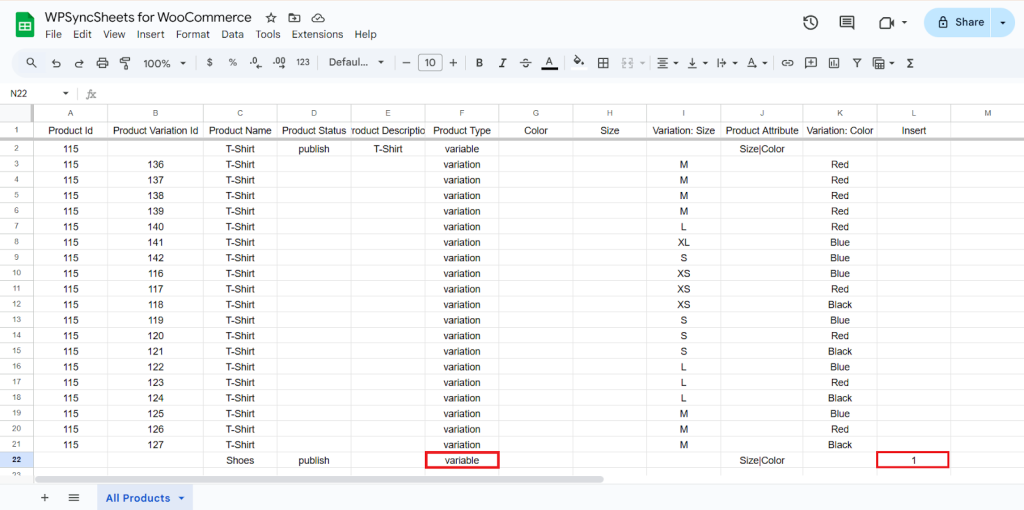The image size is (1024, 510).
Task: Increase font size plus button
Action: (x=453, y=63)
